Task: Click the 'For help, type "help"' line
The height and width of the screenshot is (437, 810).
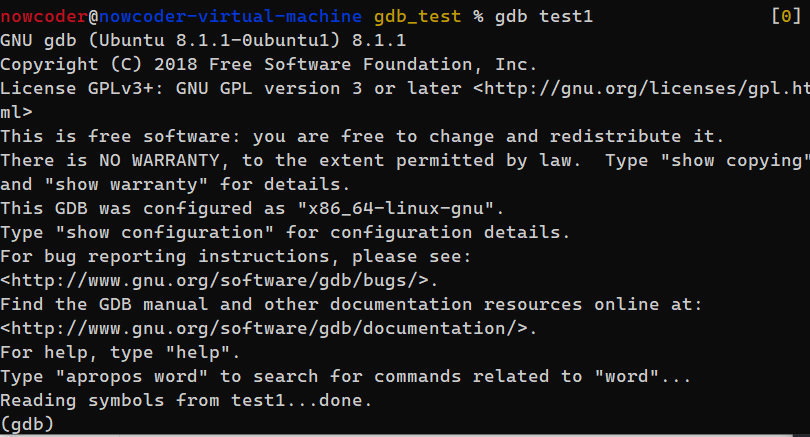Action: click(120, 353)
